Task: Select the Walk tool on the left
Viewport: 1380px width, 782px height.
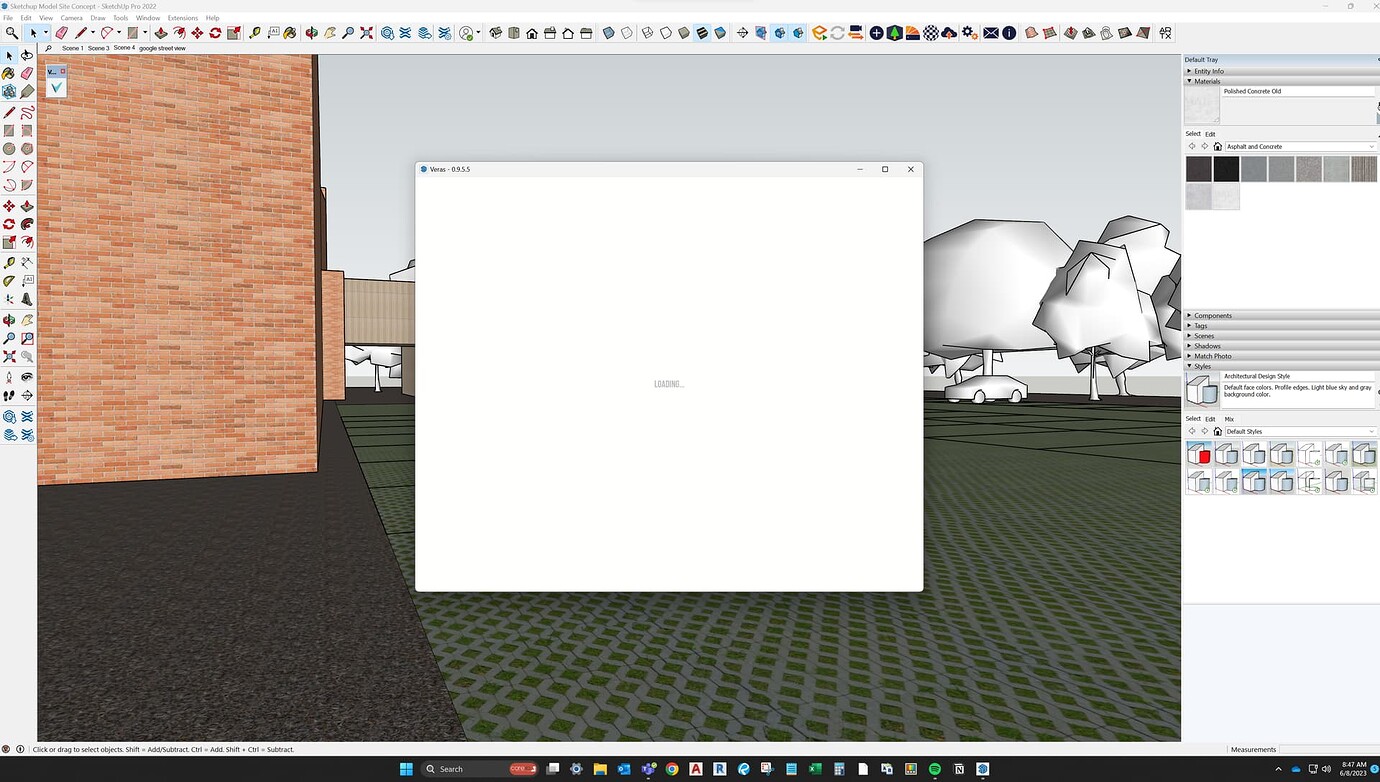Action: [9, 394]
